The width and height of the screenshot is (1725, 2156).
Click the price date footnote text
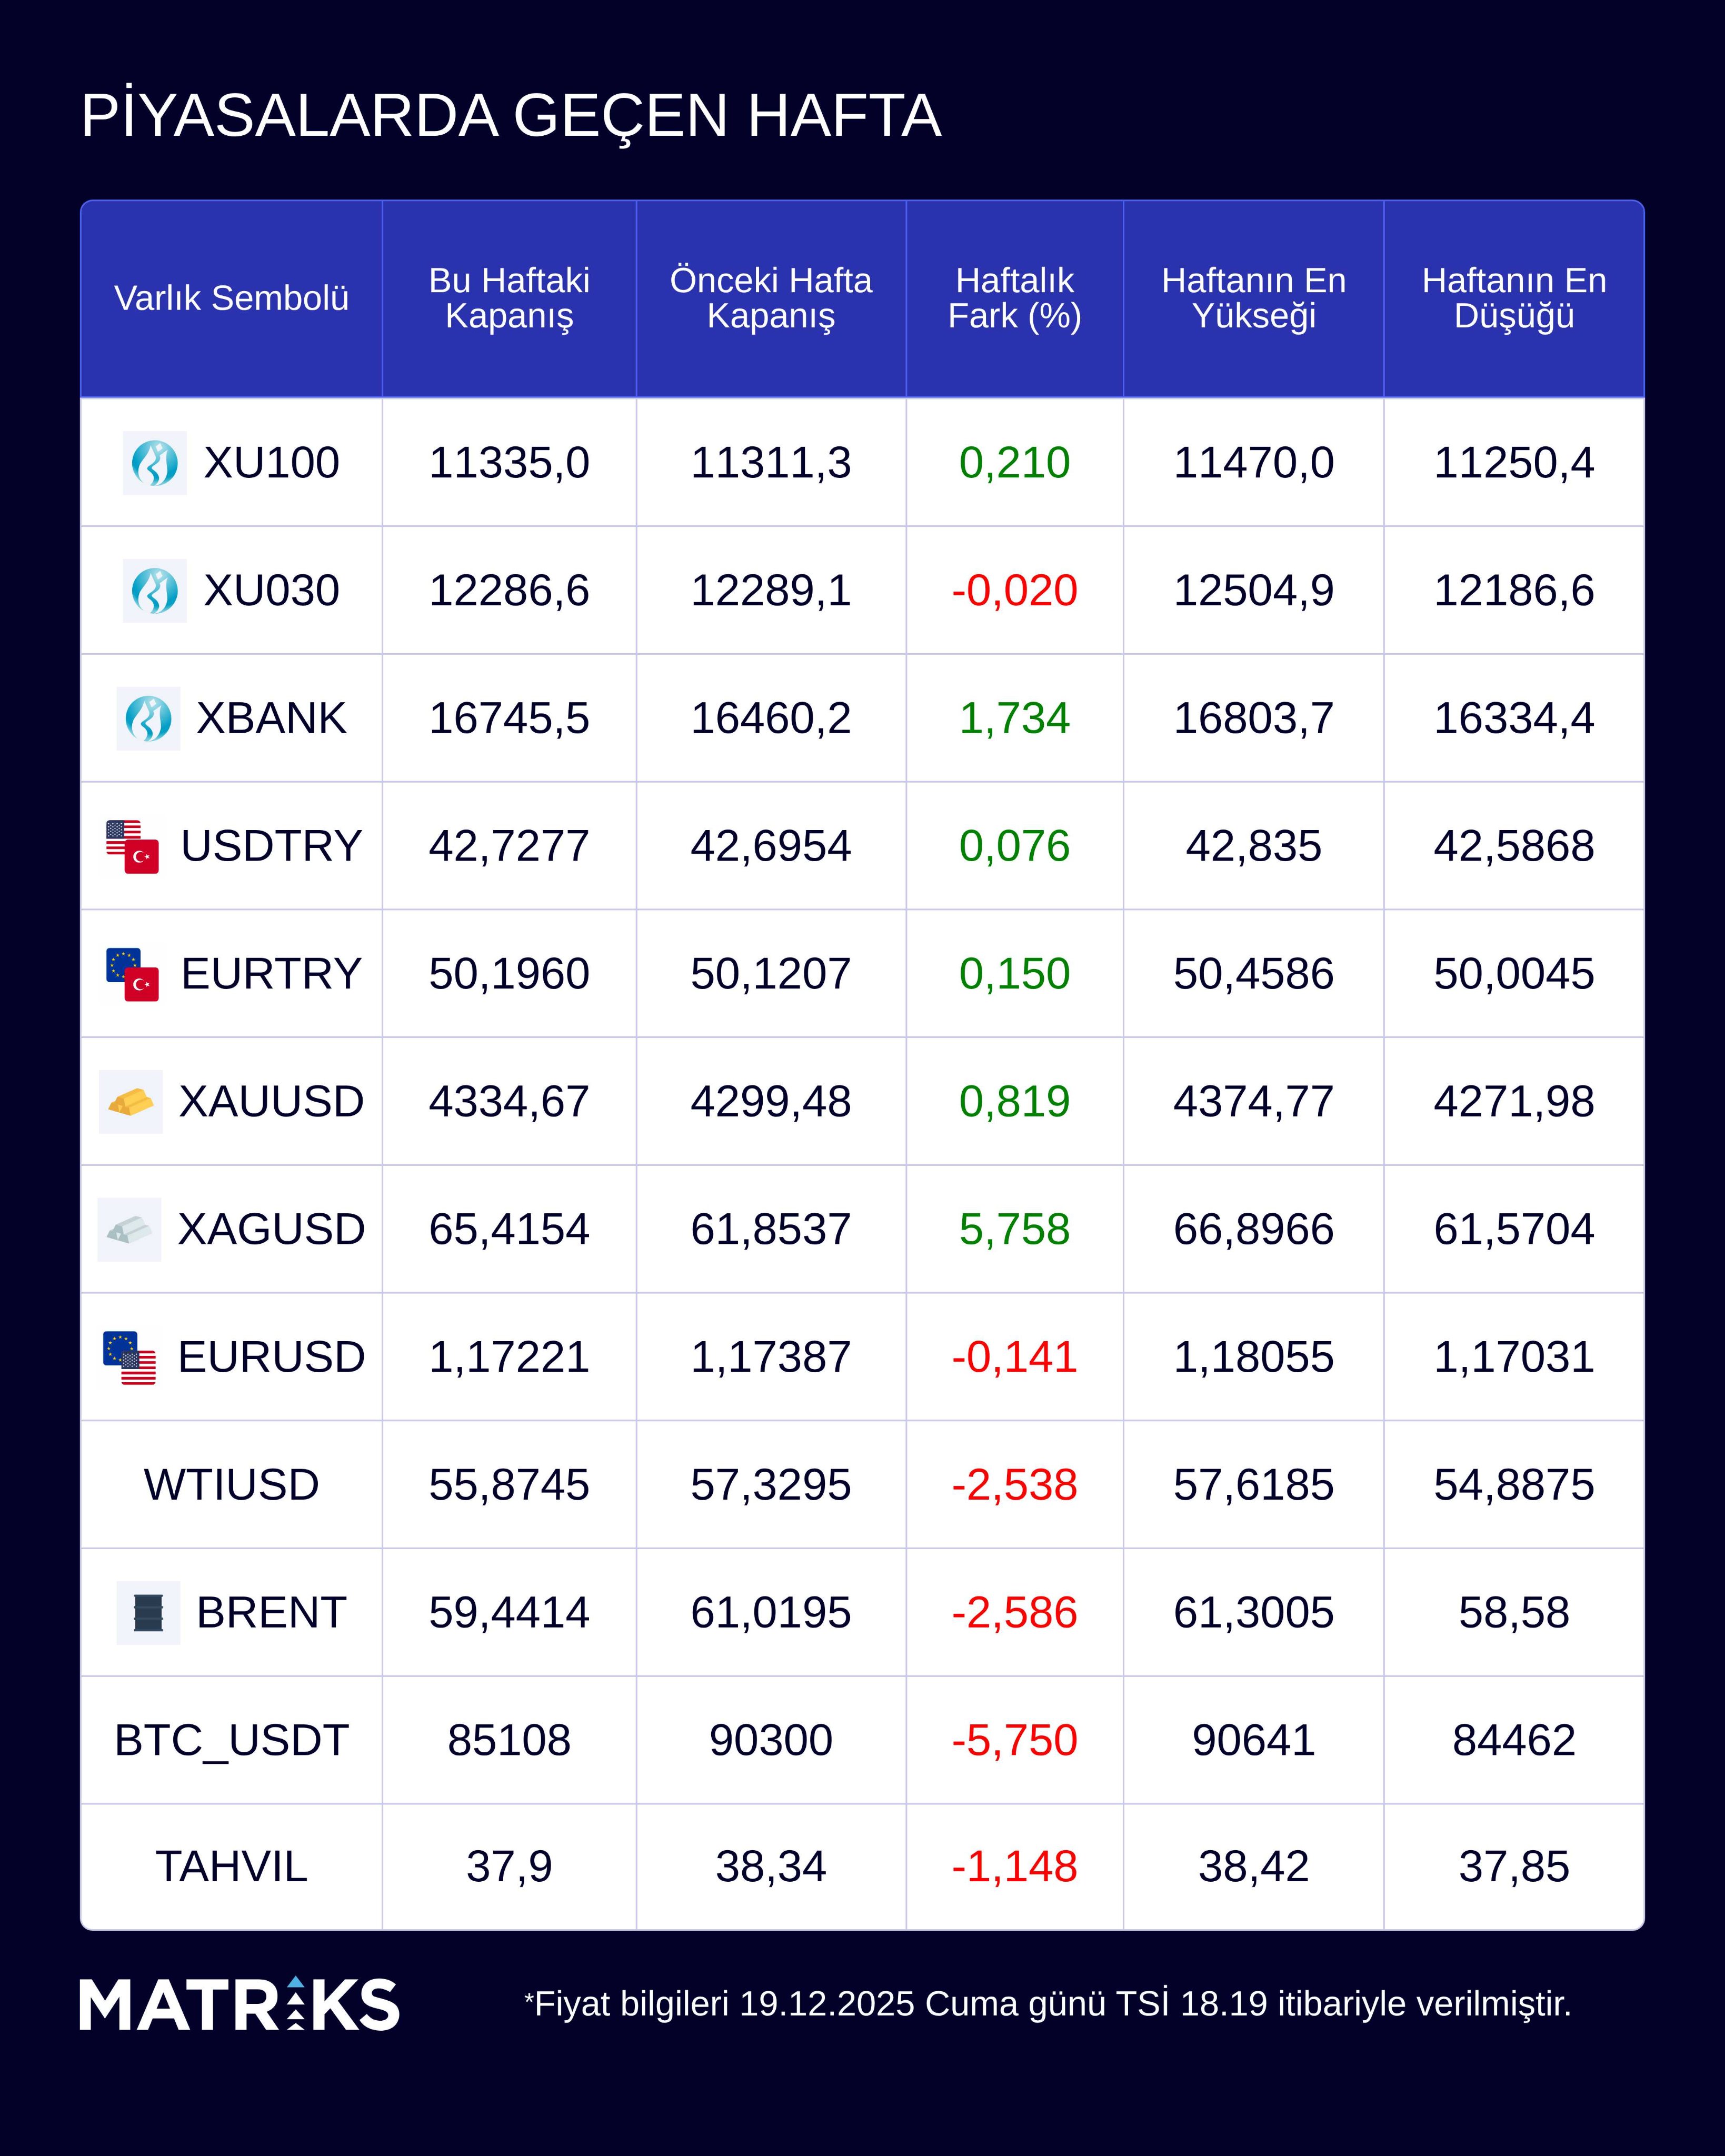[x=1047, y=2004]
